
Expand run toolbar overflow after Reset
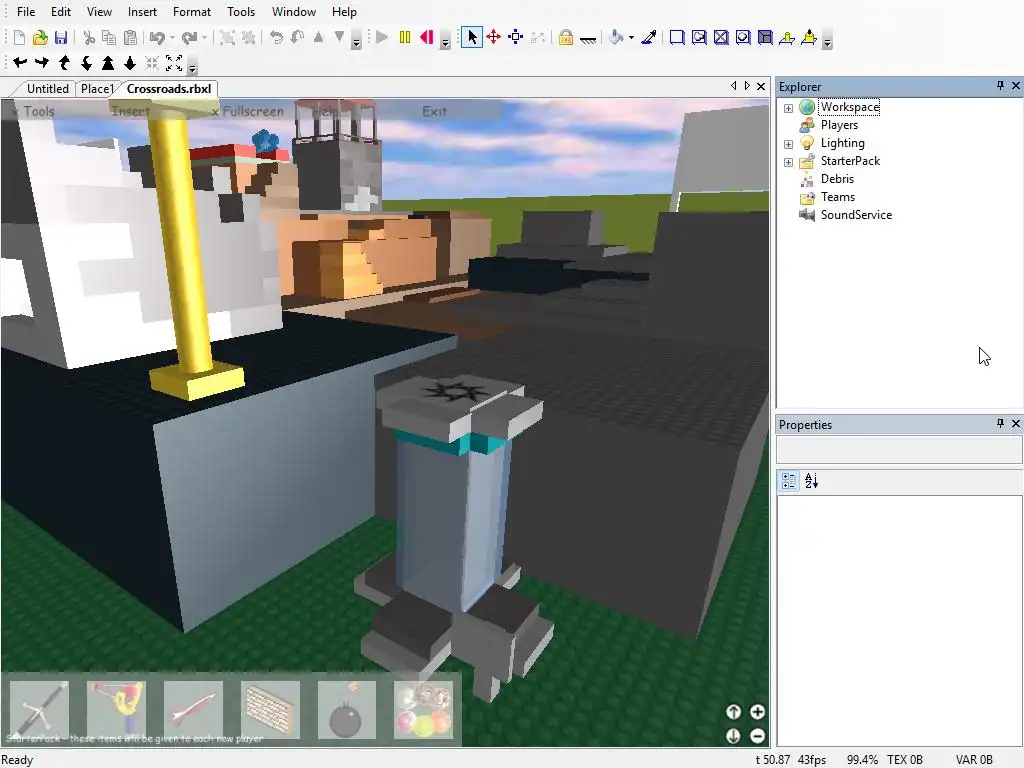click(445, 40)
